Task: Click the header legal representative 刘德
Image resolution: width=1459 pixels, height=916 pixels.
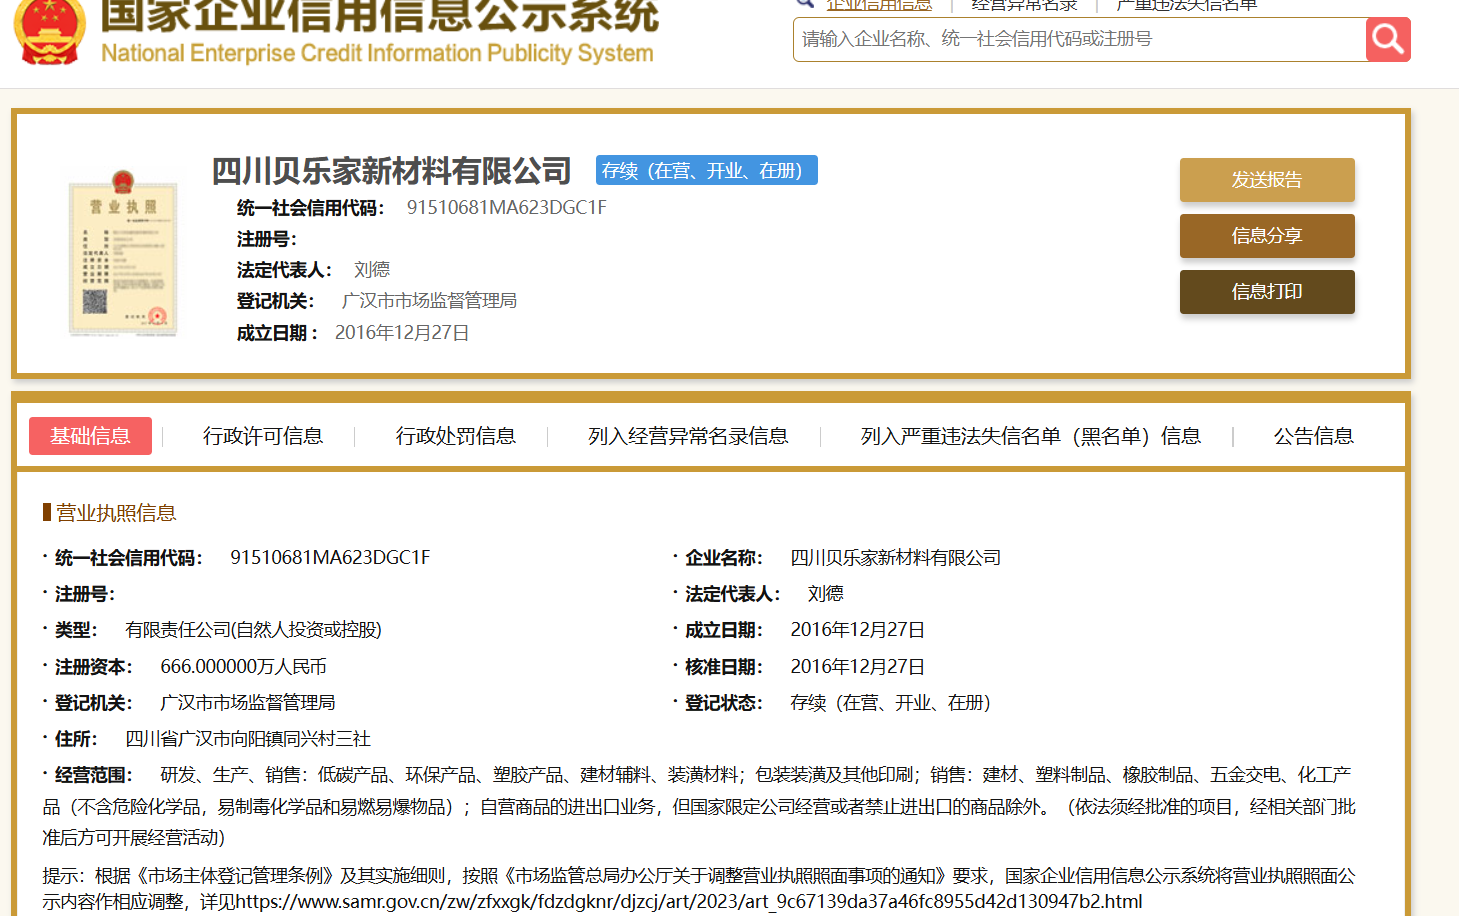Action: click(372, 269)
